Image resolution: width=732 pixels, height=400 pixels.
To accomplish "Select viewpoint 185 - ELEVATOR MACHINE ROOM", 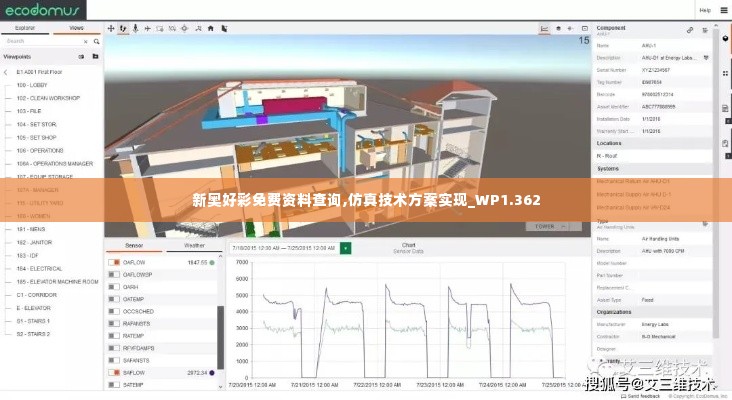I will click(x=57, y=282).
